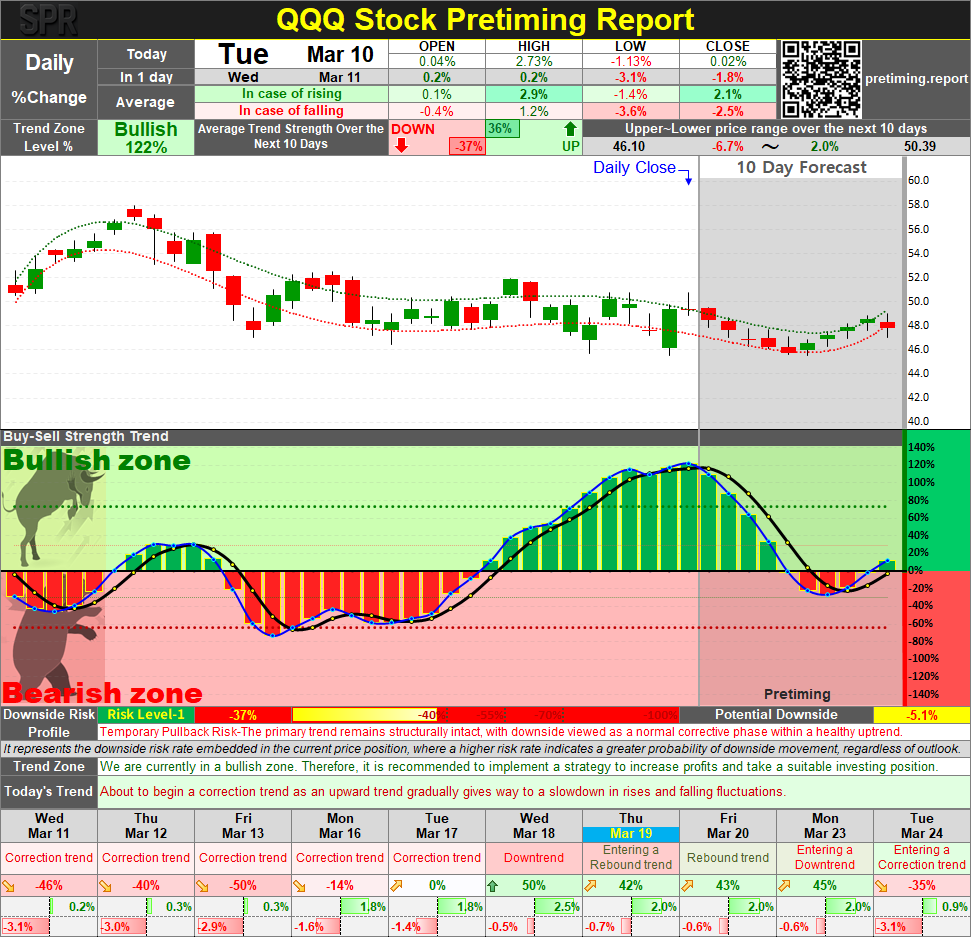Viewport: 971px width, 937px height.
Task: Click 'Entering a Correction trend' for Mar 24
Action: (921, 858)
